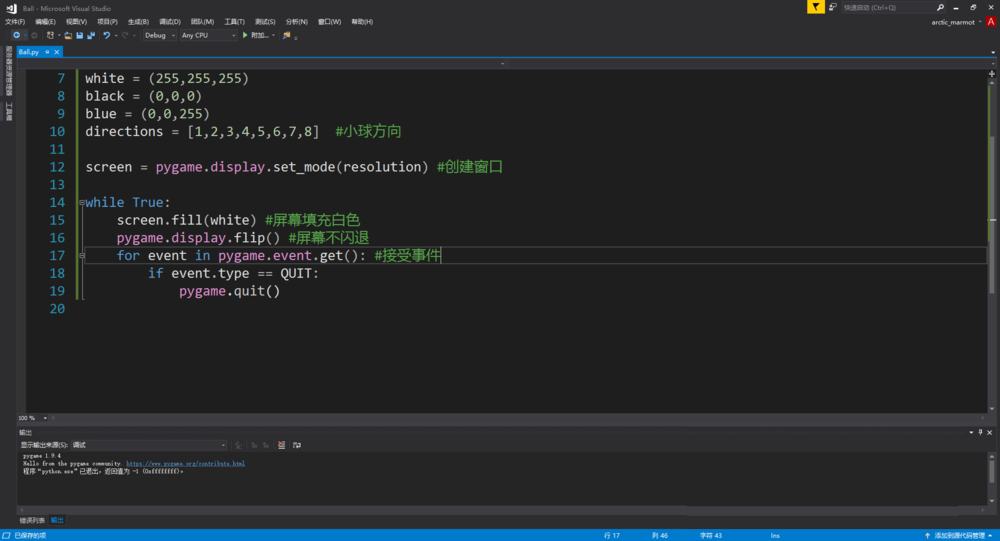Click the arctic_marmot account name
The height and width of the screenshot is (541, 1000).
pyautogui.click(x=953, y=22)
